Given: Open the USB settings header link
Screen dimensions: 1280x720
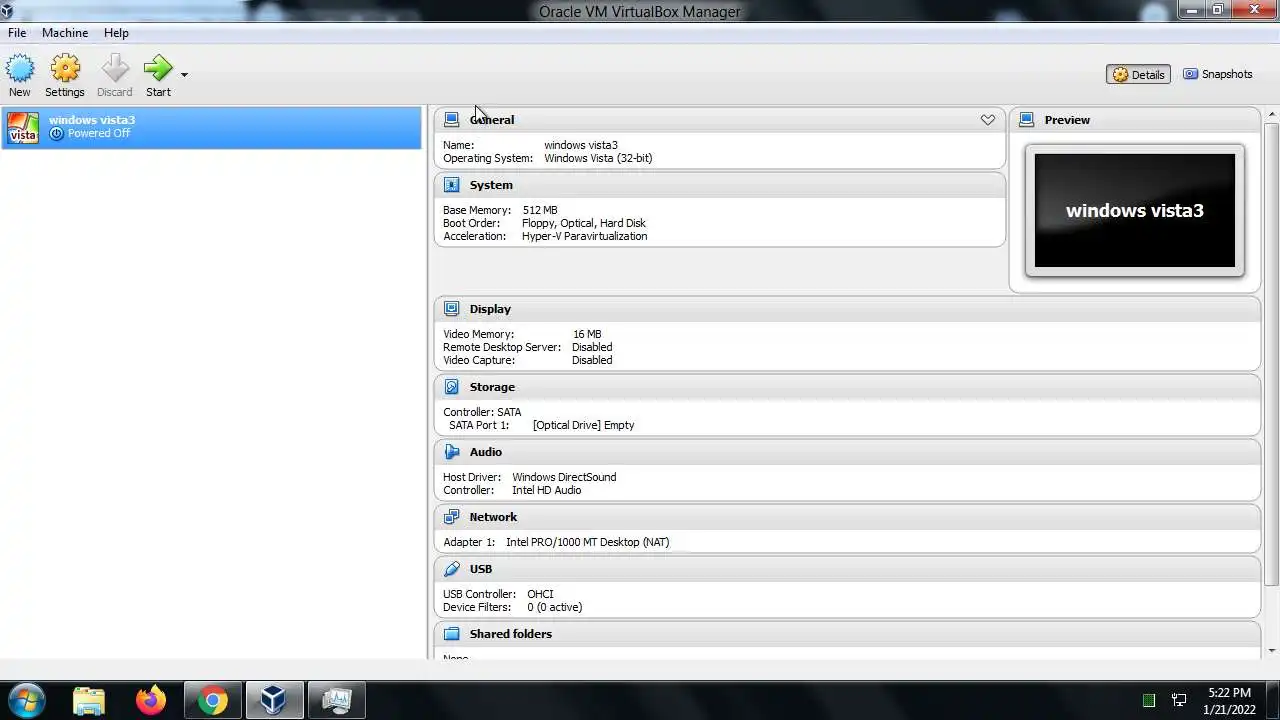Looking at the screenshot, I should coord(481,569).
